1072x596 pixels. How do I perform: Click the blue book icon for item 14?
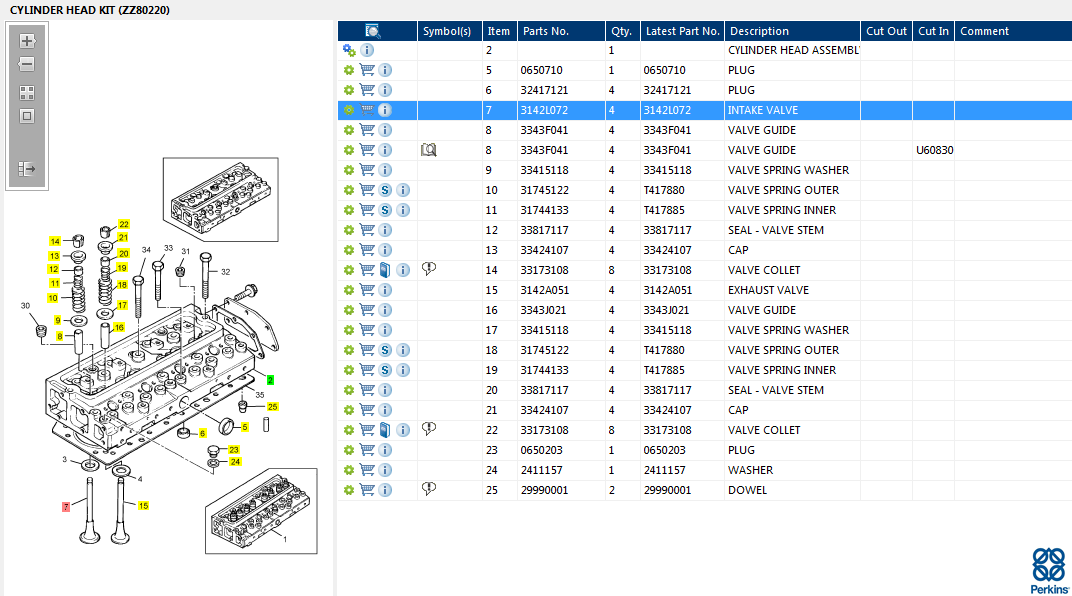[385, 270]
